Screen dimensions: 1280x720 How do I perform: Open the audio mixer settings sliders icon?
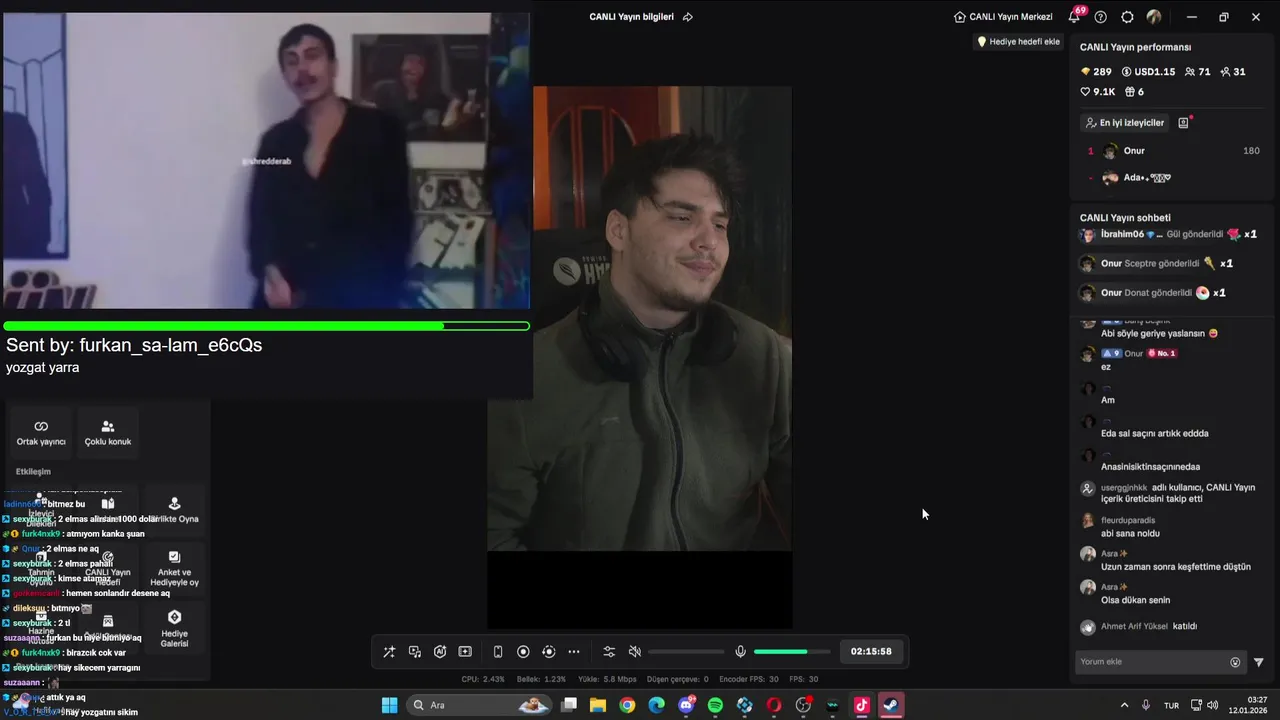click(609, 652)
